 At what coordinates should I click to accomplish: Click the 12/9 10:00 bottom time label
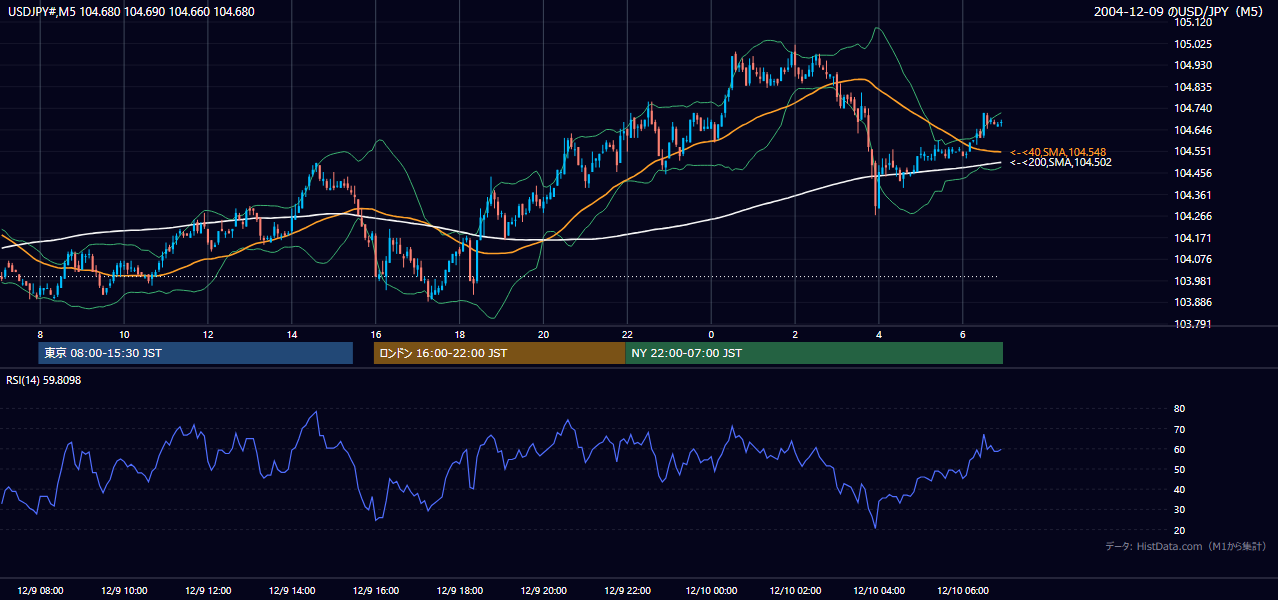124,591
